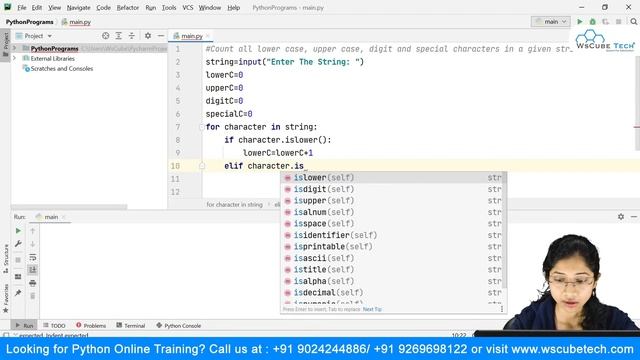Open the TODO tool window
Viewport: 640px width, 360px height.
coord(54,325)
